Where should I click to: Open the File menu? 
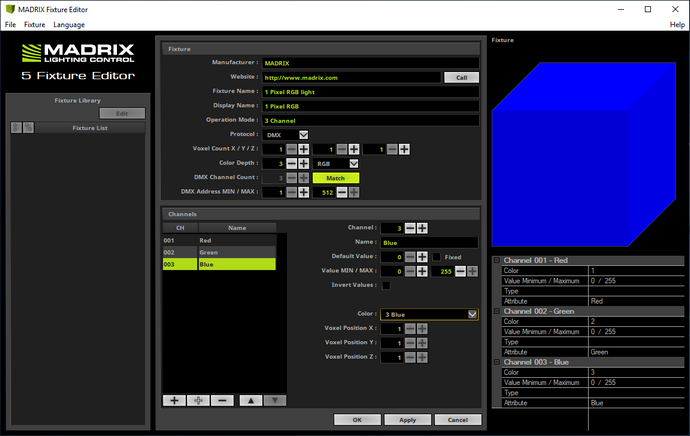point(10,25)
